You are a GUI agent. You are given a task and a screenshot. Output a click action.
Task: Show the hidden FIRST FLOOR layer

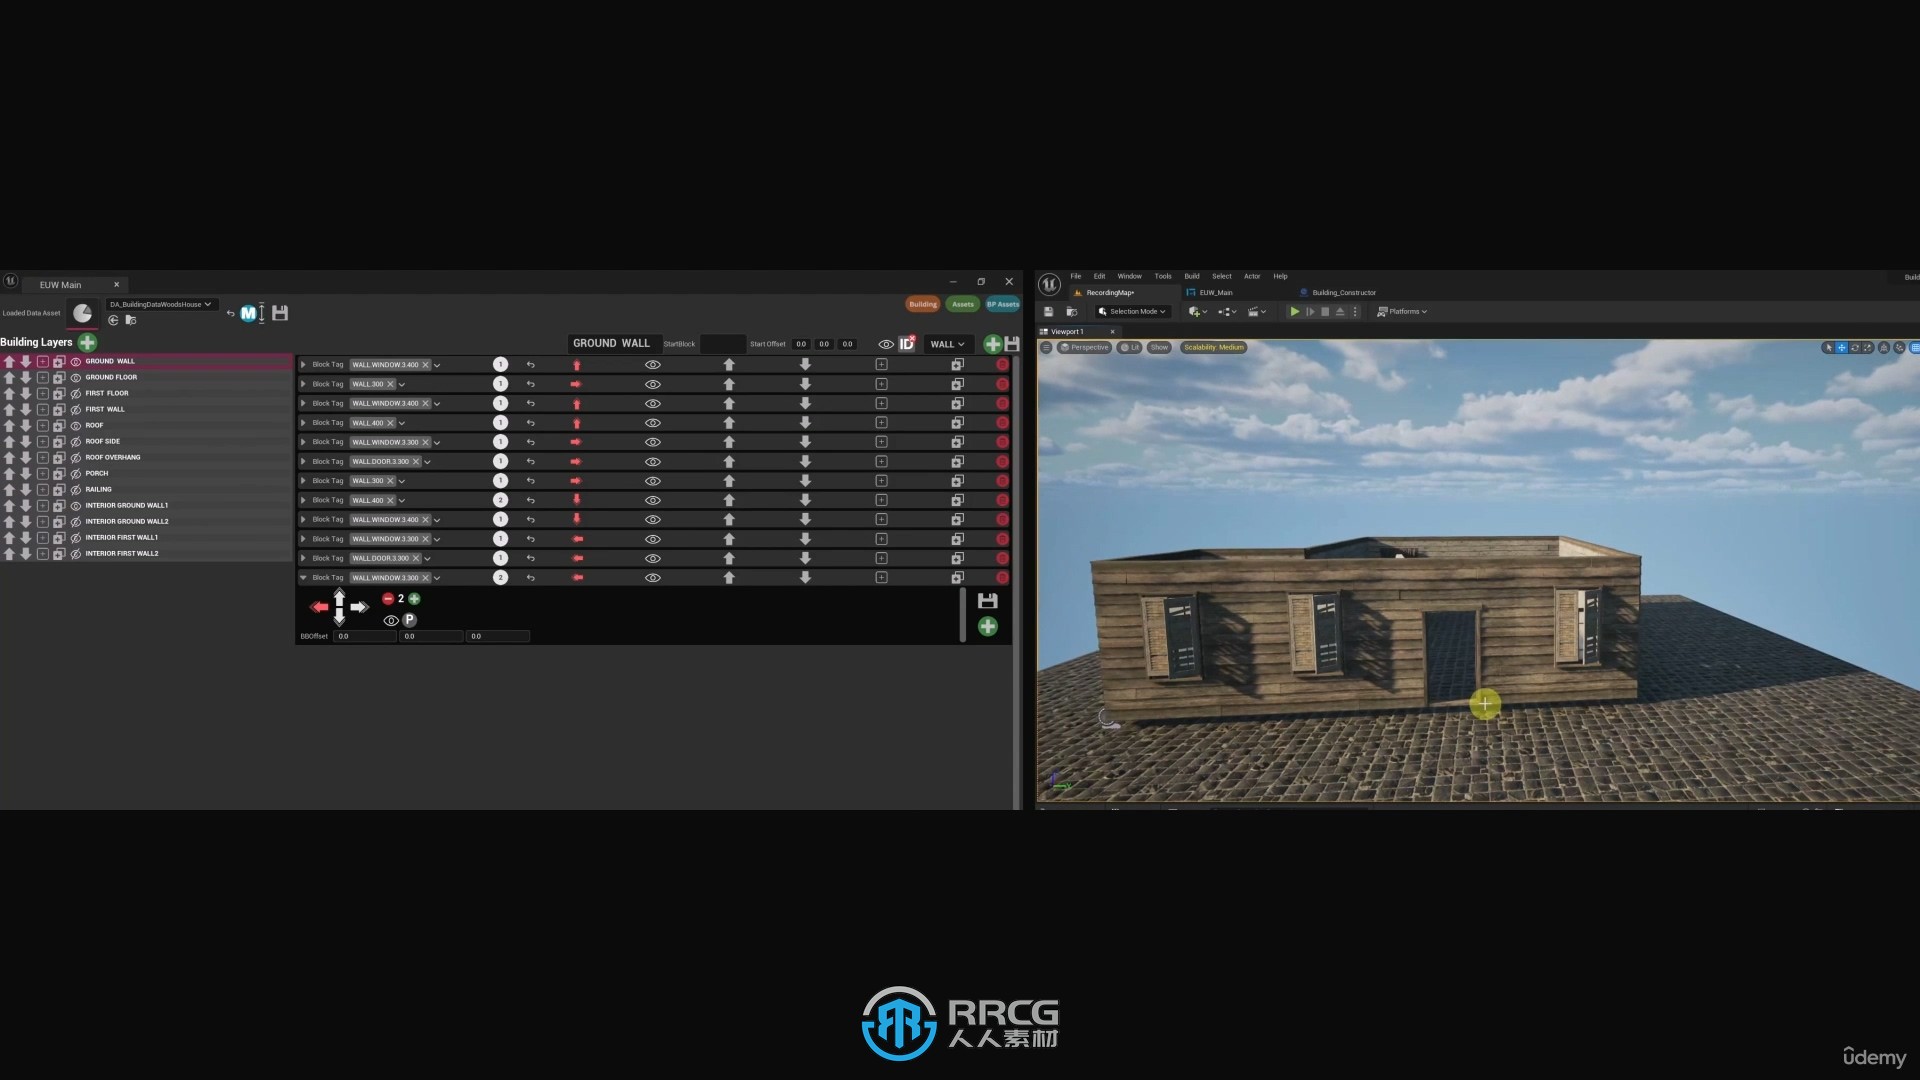76,393
